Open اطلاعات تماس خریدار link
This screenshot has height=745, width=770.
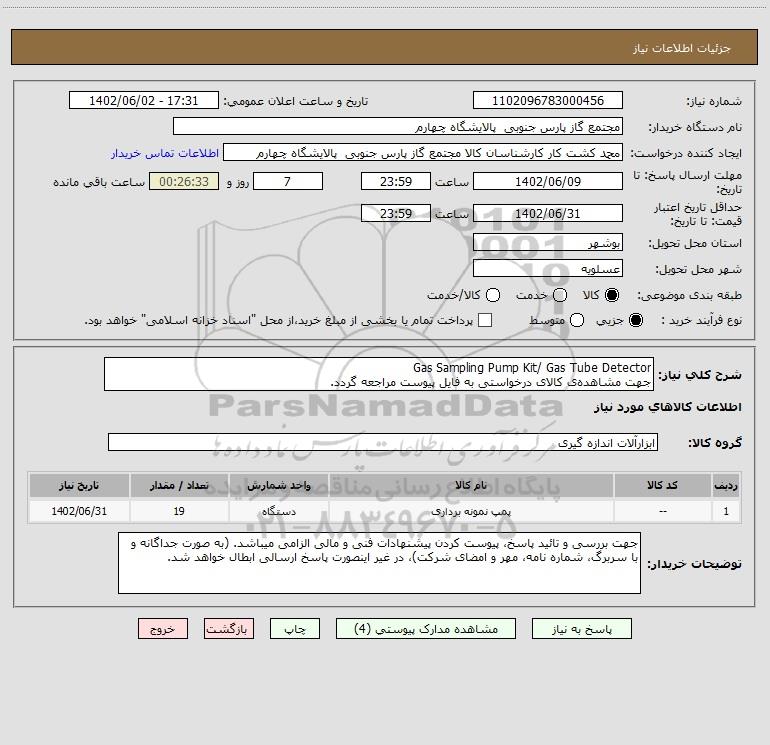coord(165,153)
